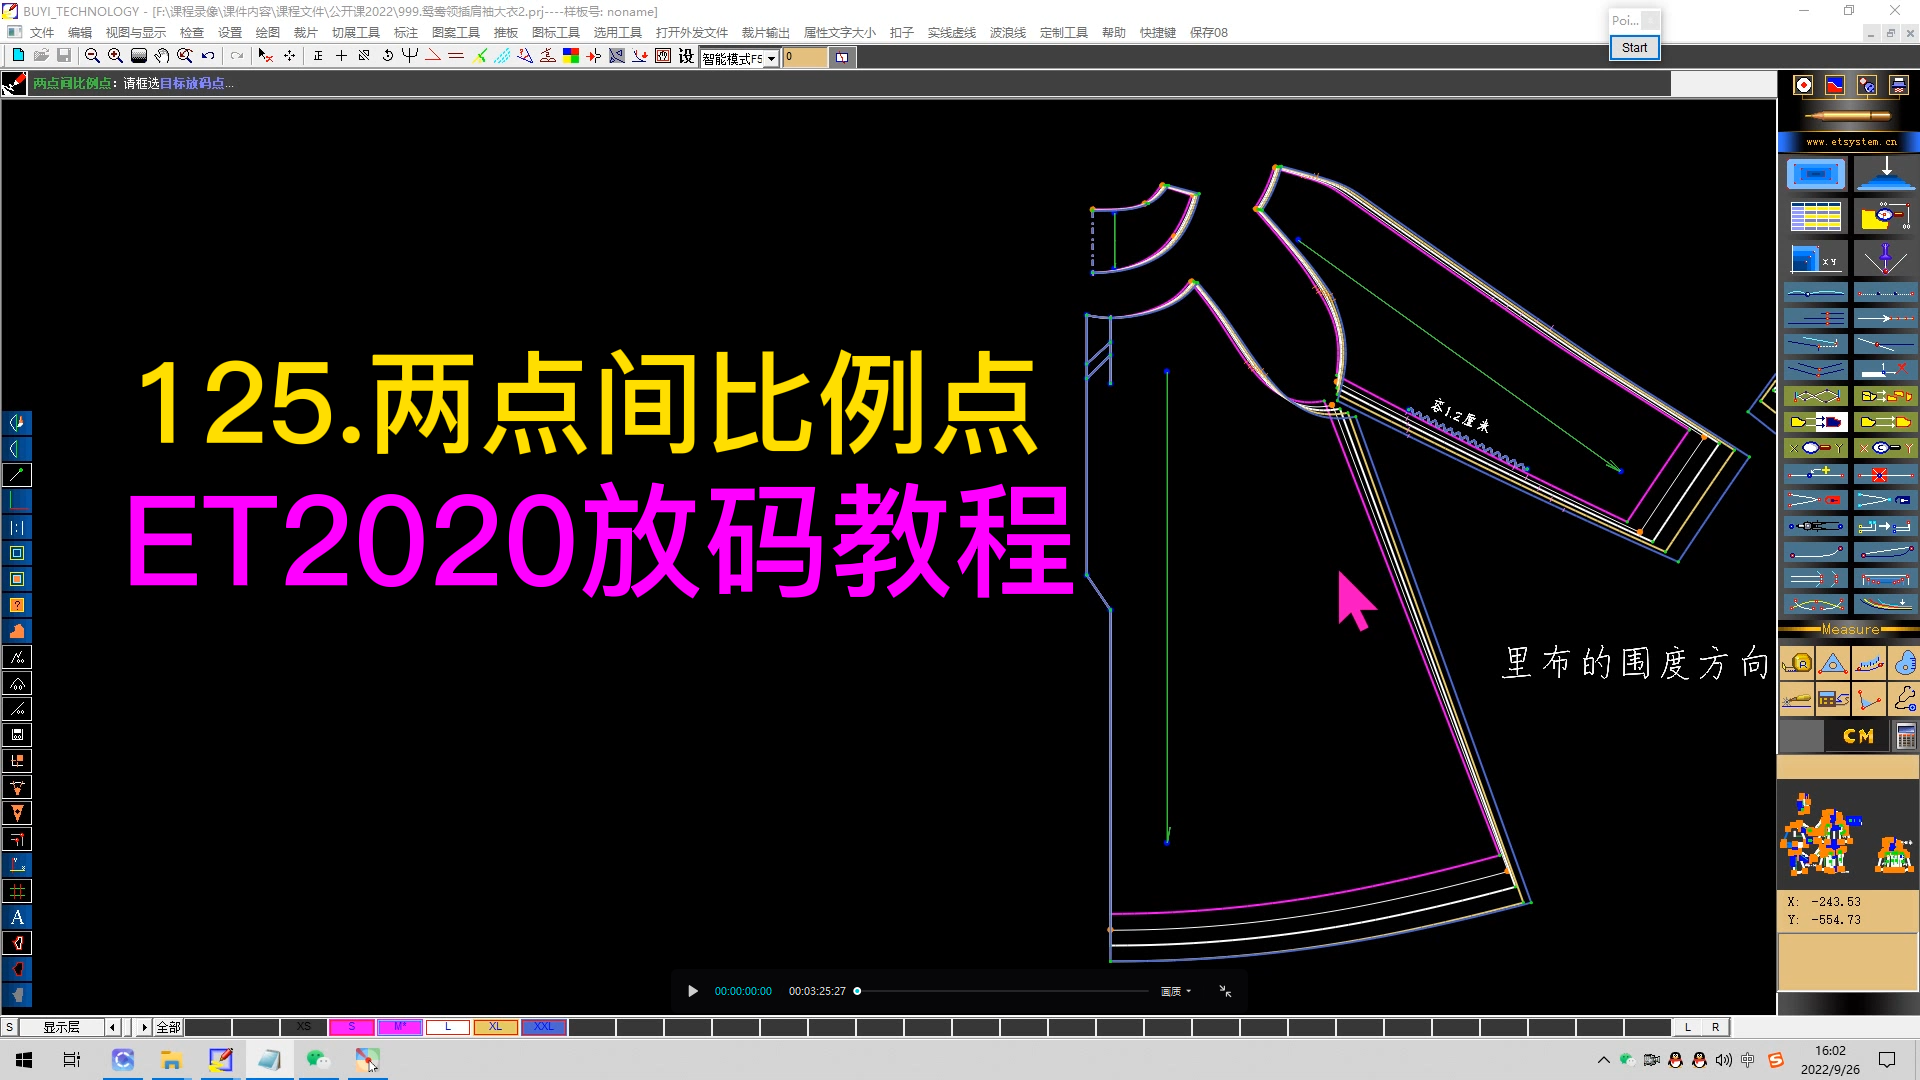Open the 设 settings icon in toolbar

tap(686, 56)
